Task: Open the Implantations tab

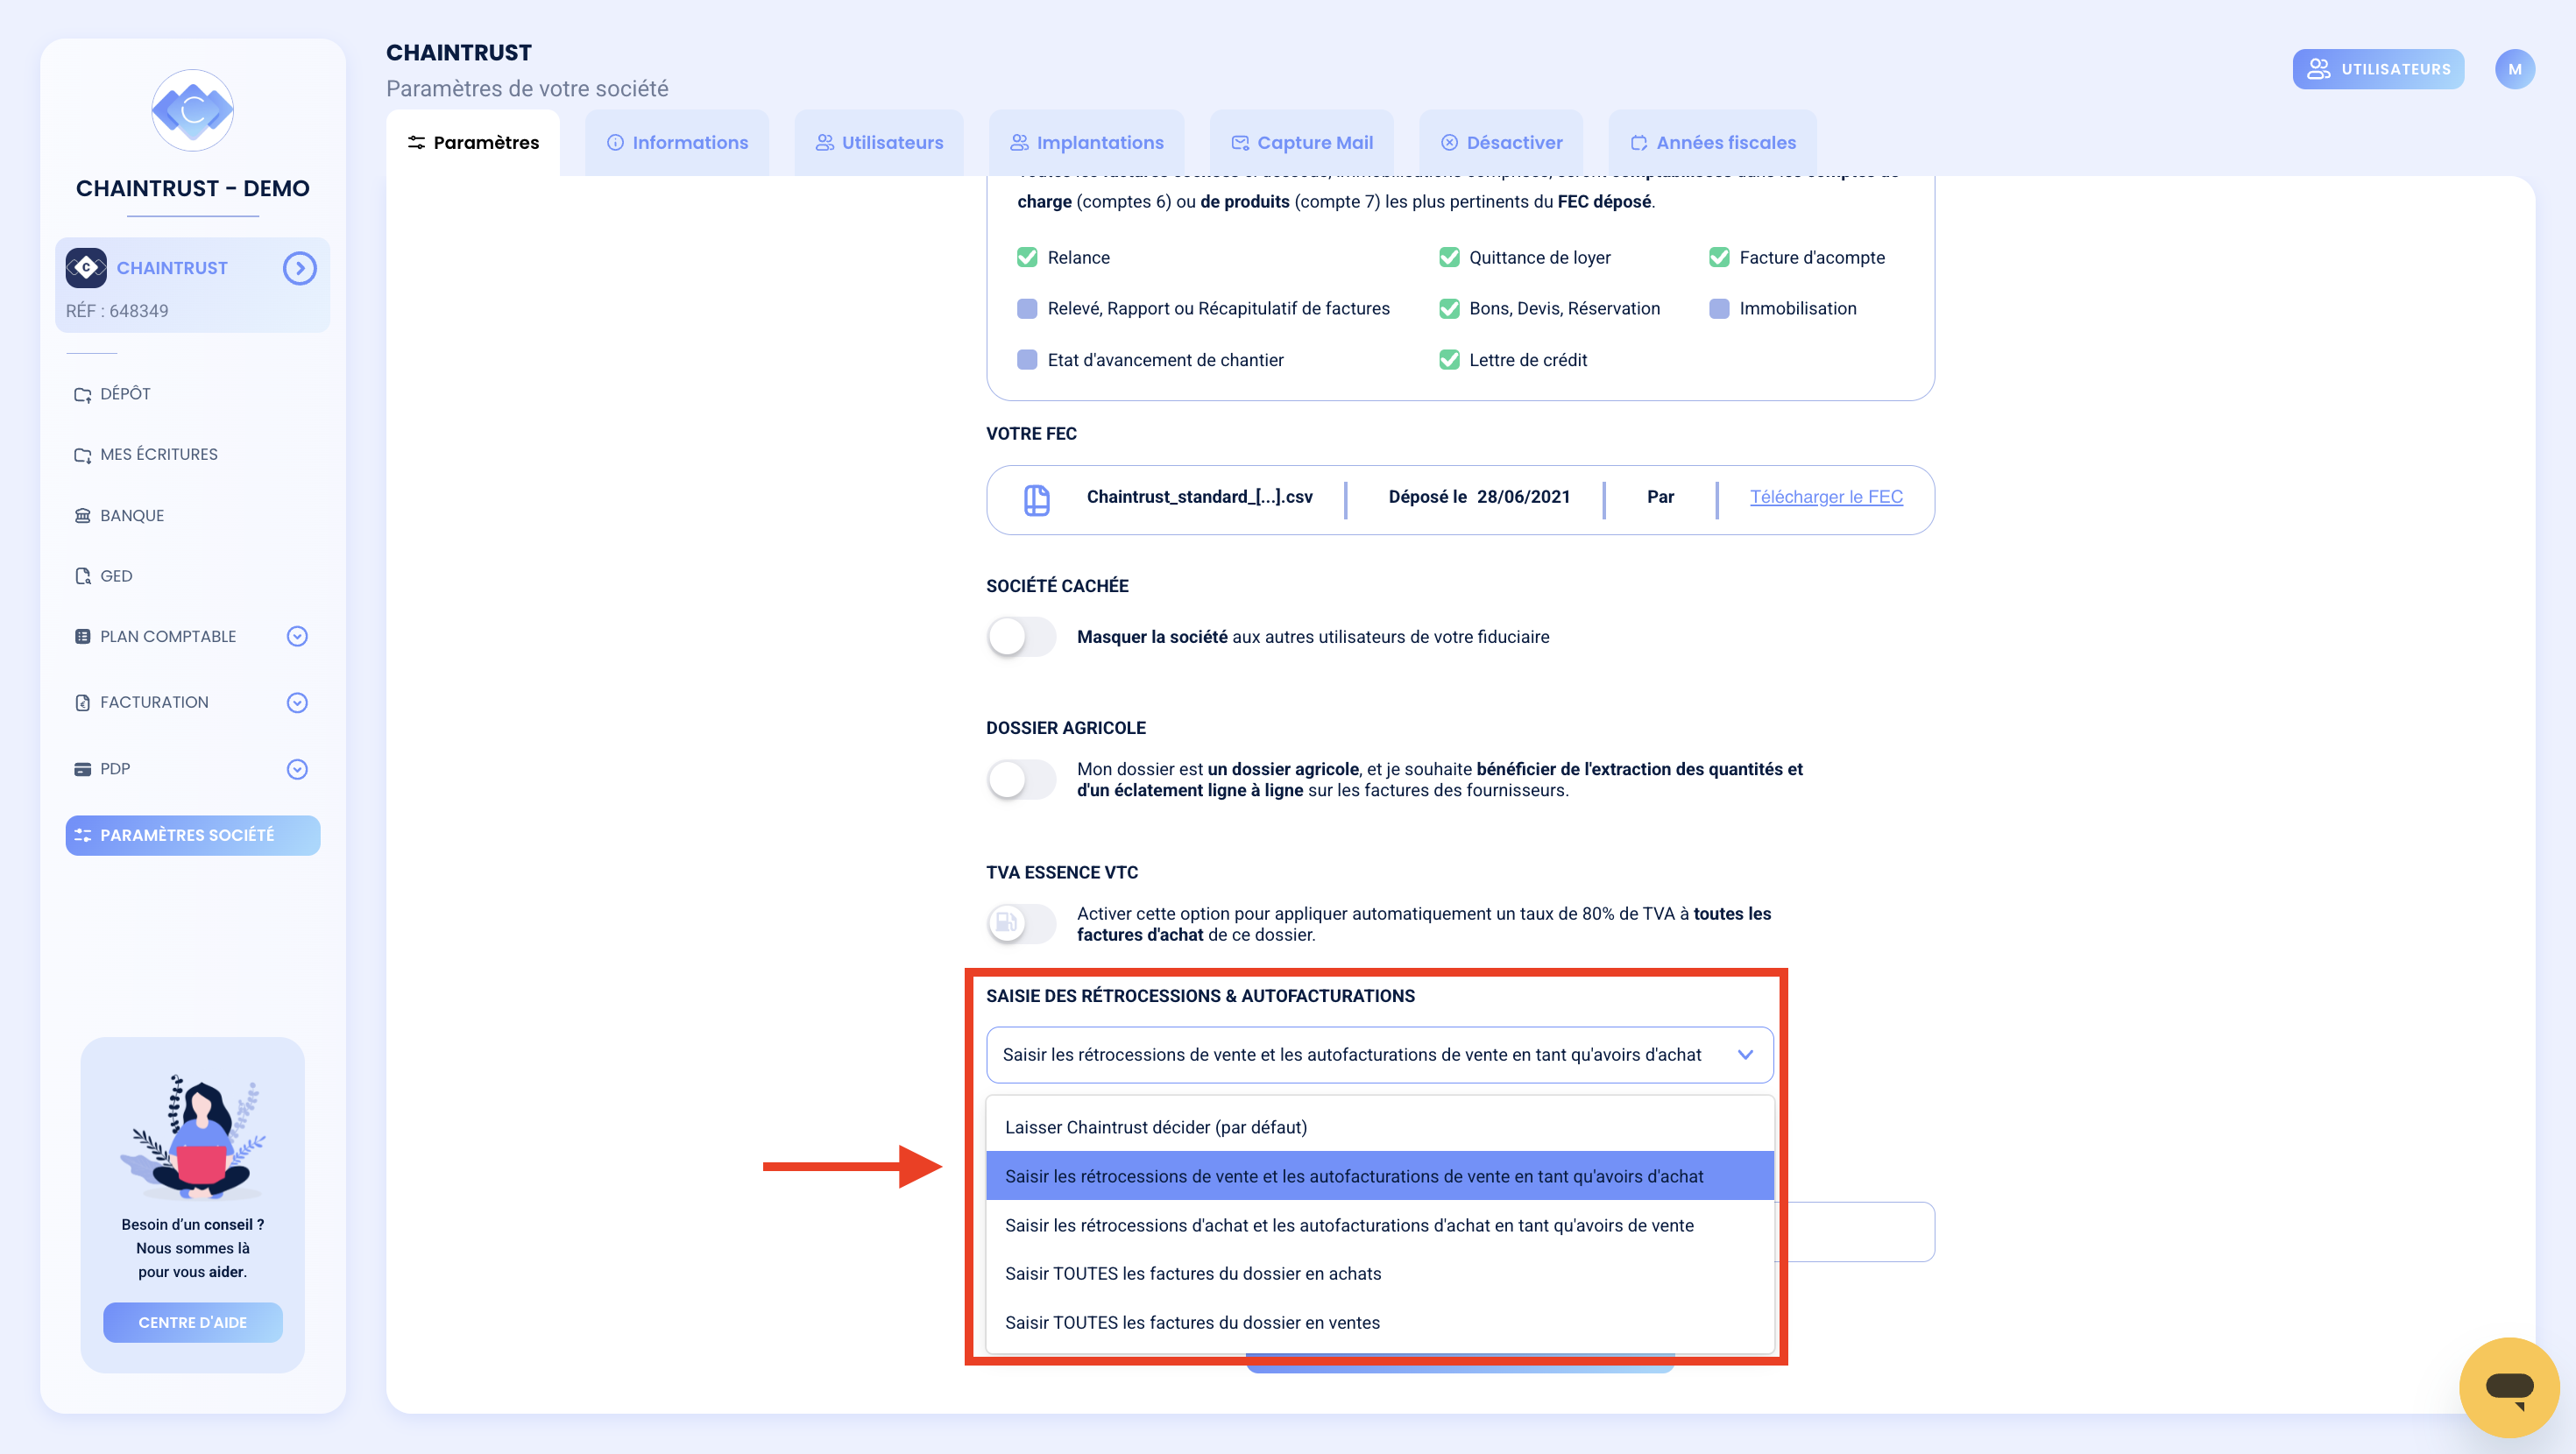Action: (1086, 143)
